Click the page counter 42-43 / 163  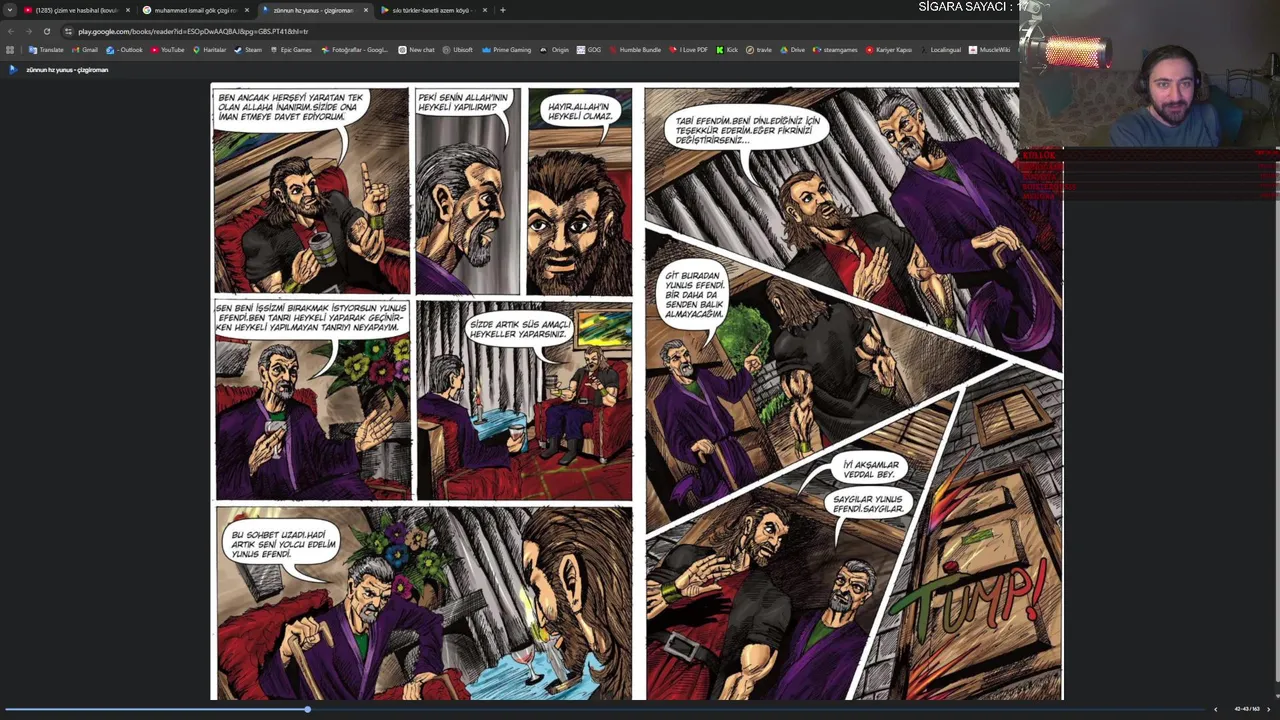pyautogui.click(x=1246, y=709)
